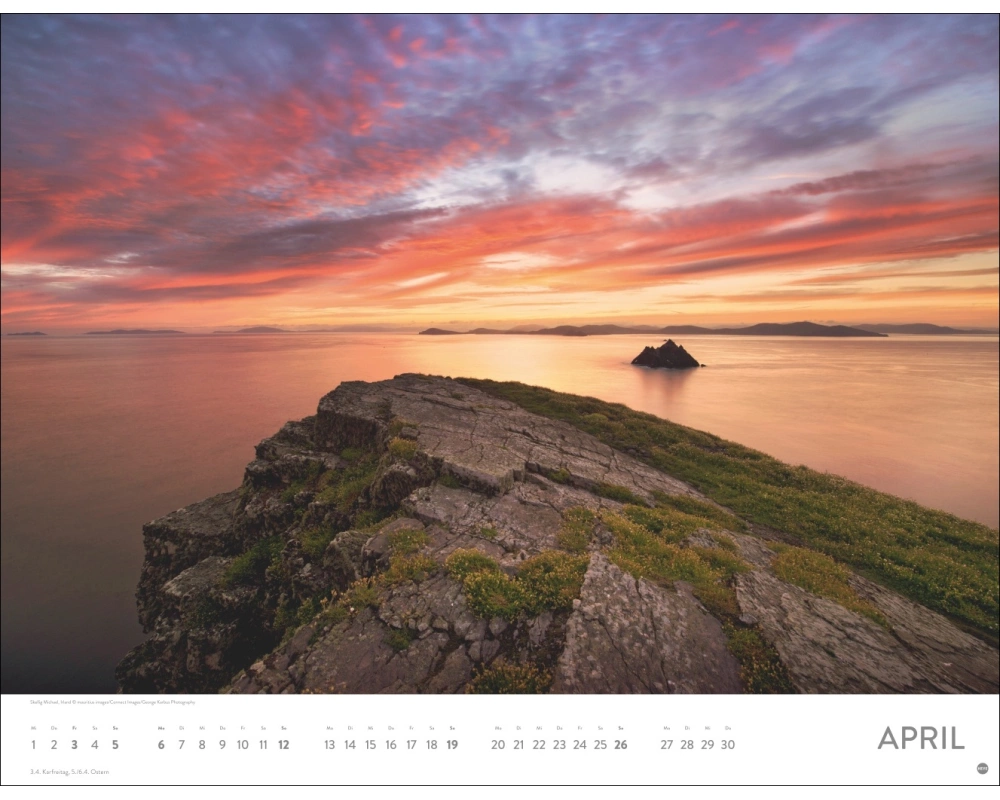Click the small dark island in the sea

tap(665, 355)
